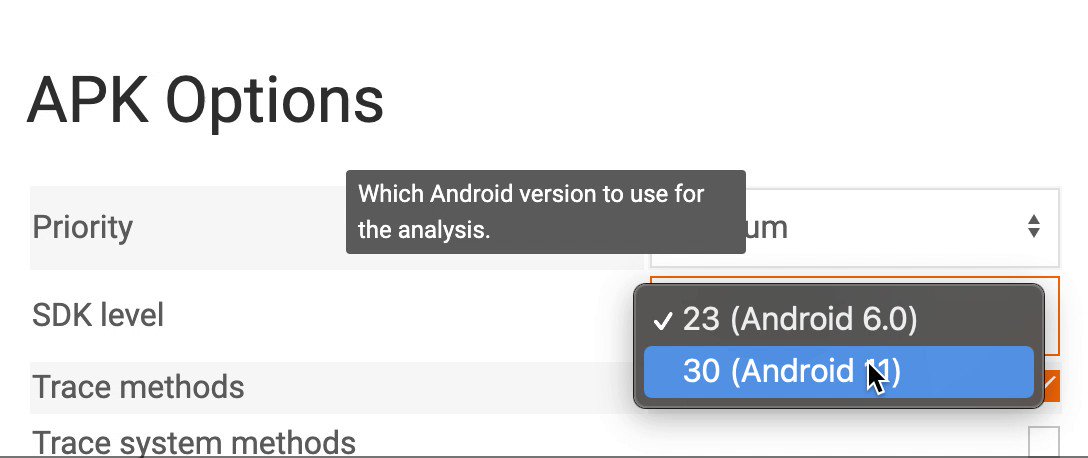Uncheck the orange Trace methods checkbox
The height and width of the screenshot is (458, 1088).
(x=1051, y=386)
